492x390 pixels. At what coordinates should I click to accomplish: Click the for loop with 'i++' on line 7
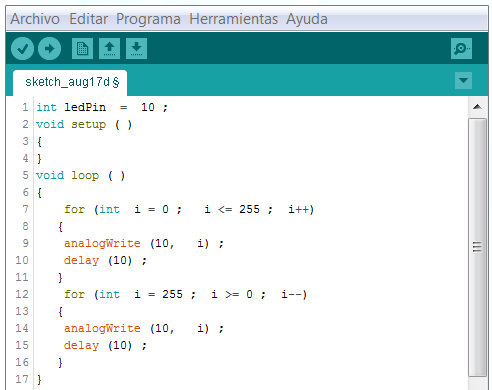click(189, 210)
